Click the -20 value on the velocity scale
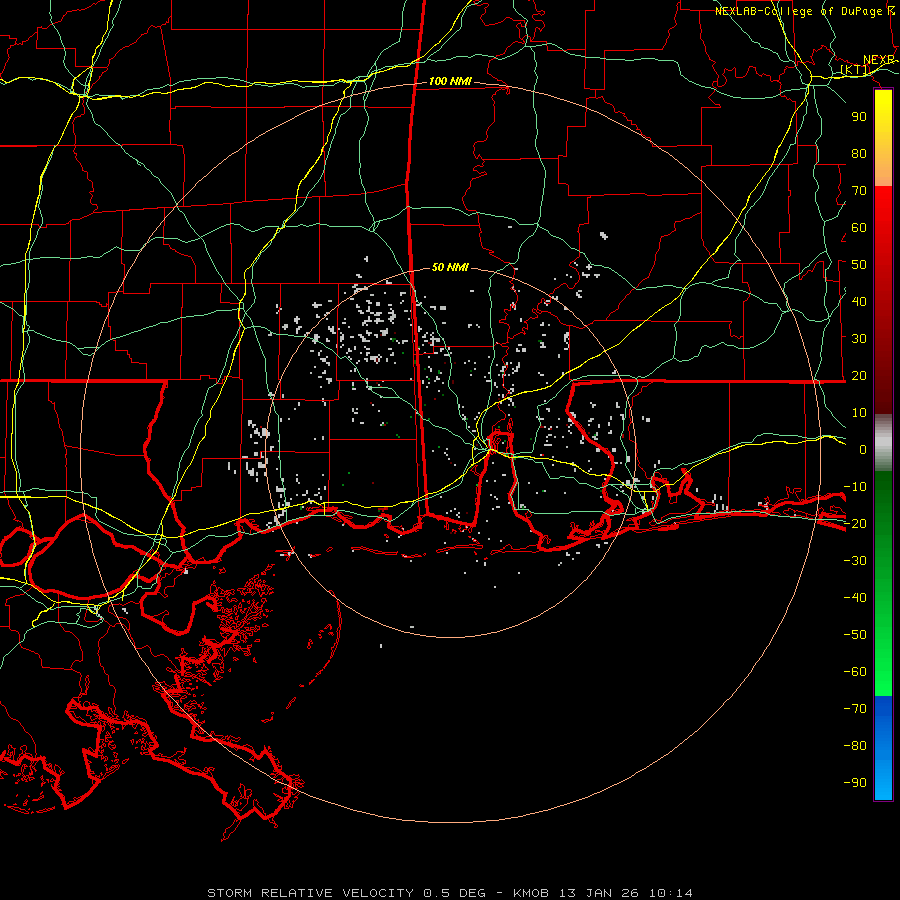This screenshot has width=900, height=900. pyautogui.click(x=855, y=523)
